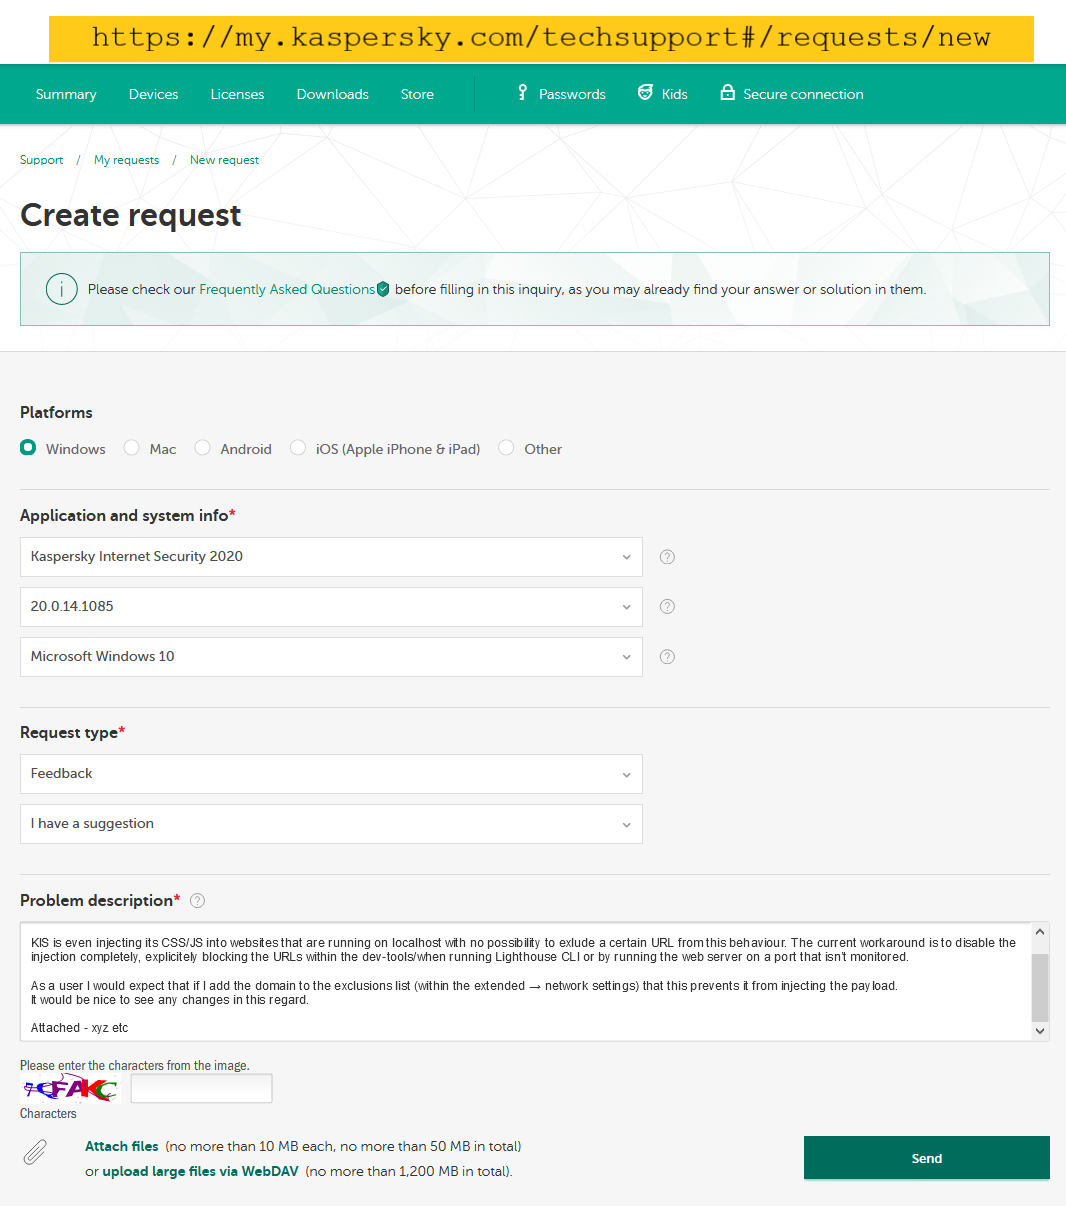
Task: Open the Downloads navigation item
Action: (x=332, y=94)
